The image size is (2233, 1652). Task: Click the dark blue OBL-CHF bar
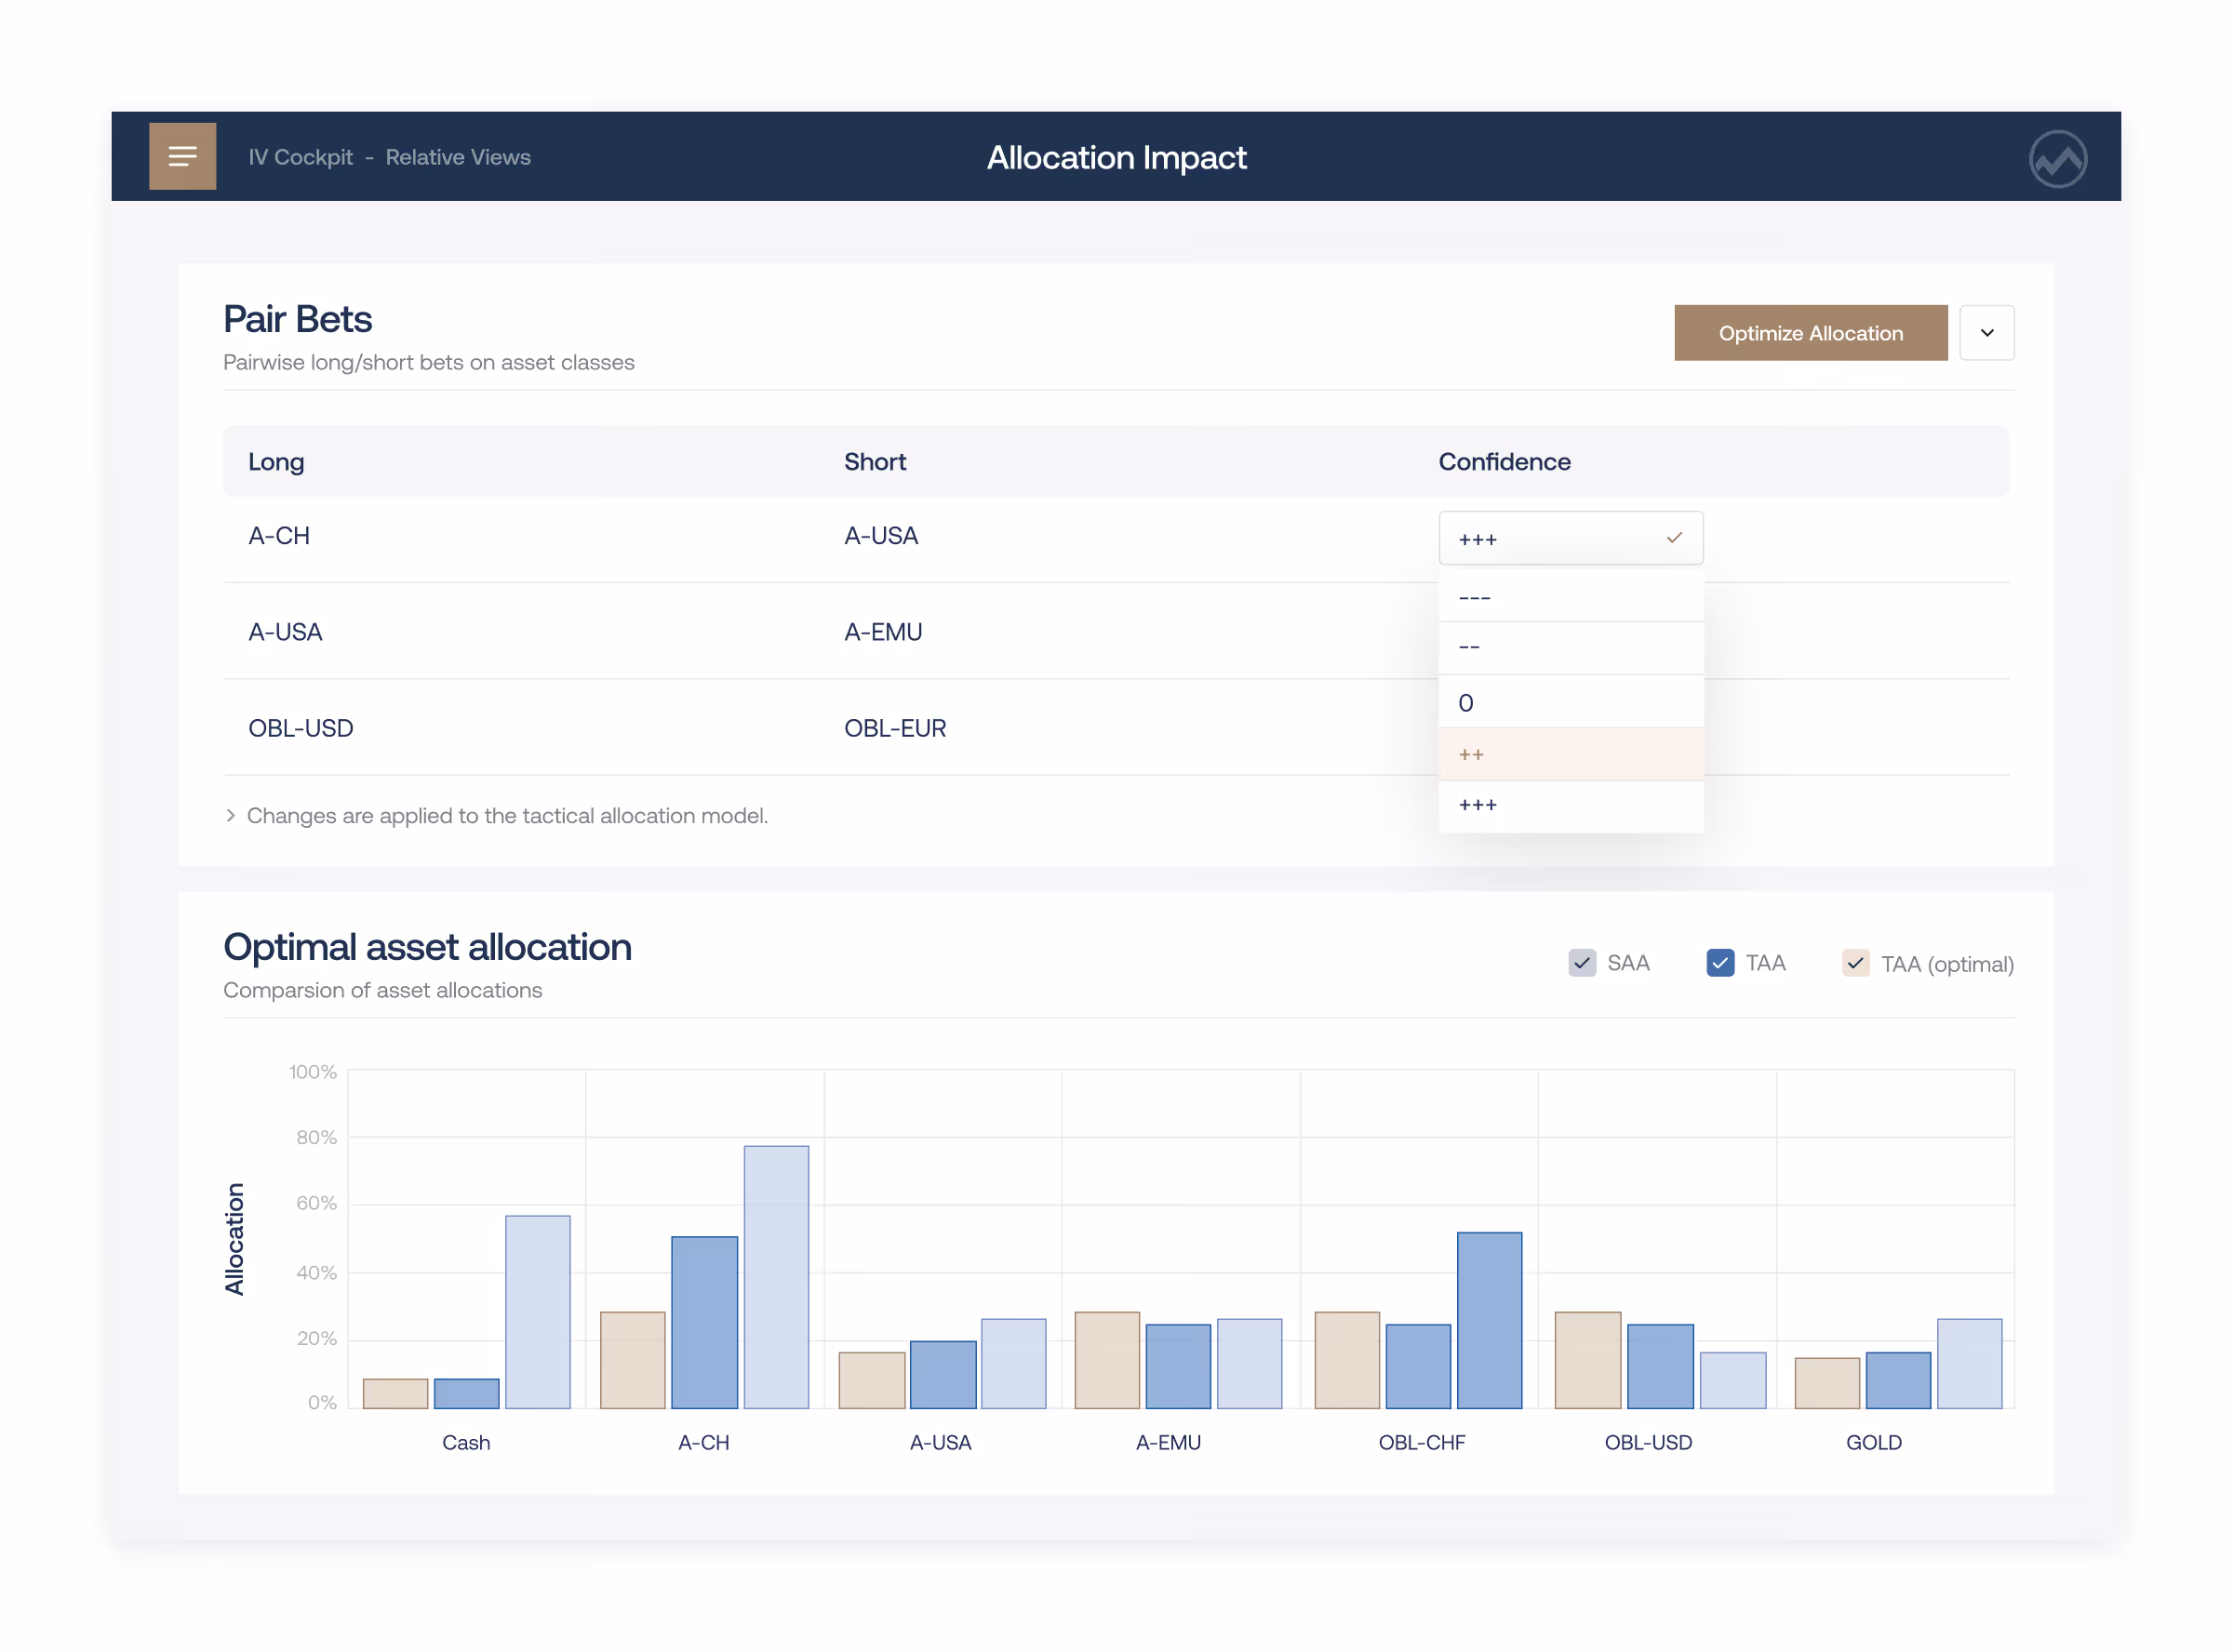point(1488,1320)
